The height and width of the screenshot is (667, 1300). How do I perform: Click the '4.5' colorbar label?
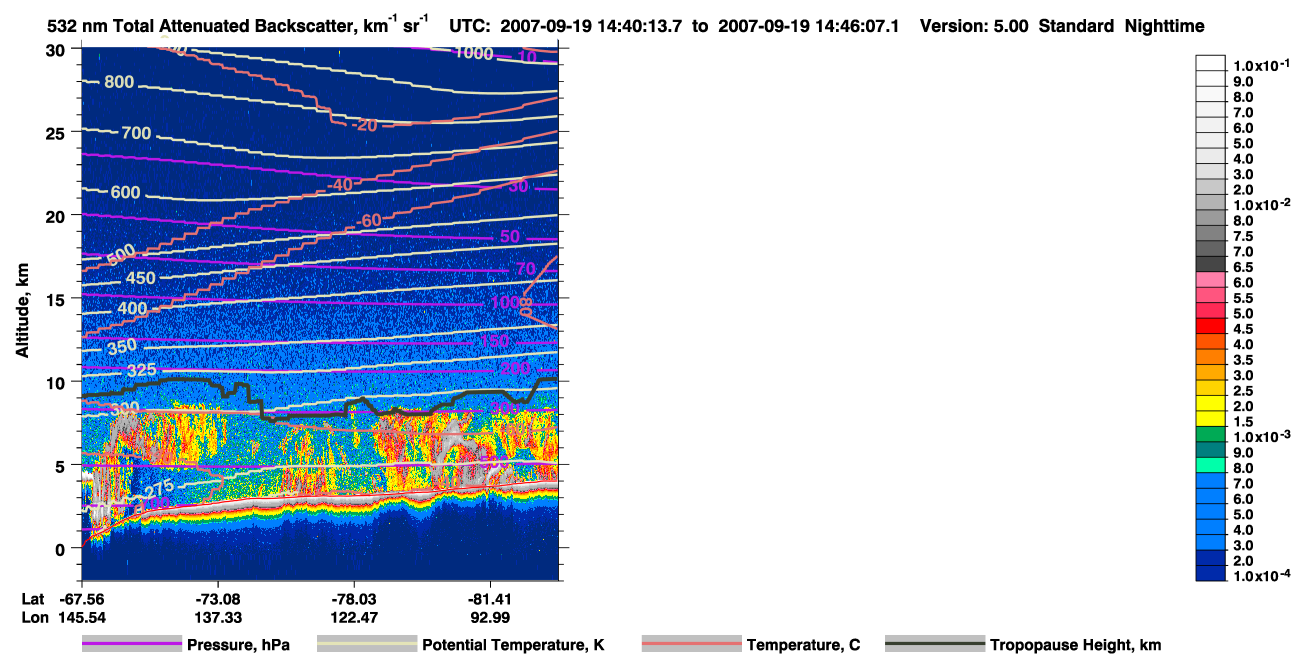1243,329
